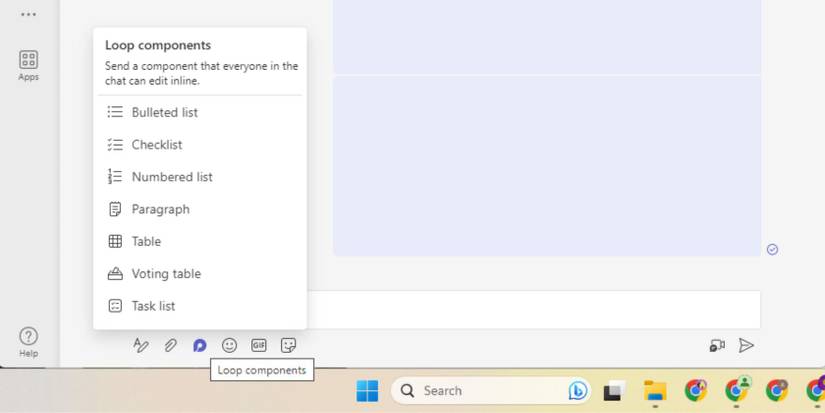Viewport: 825px width, 413px height.
Task: Open File Explorer from taskbar
Action: coord(655,391)
